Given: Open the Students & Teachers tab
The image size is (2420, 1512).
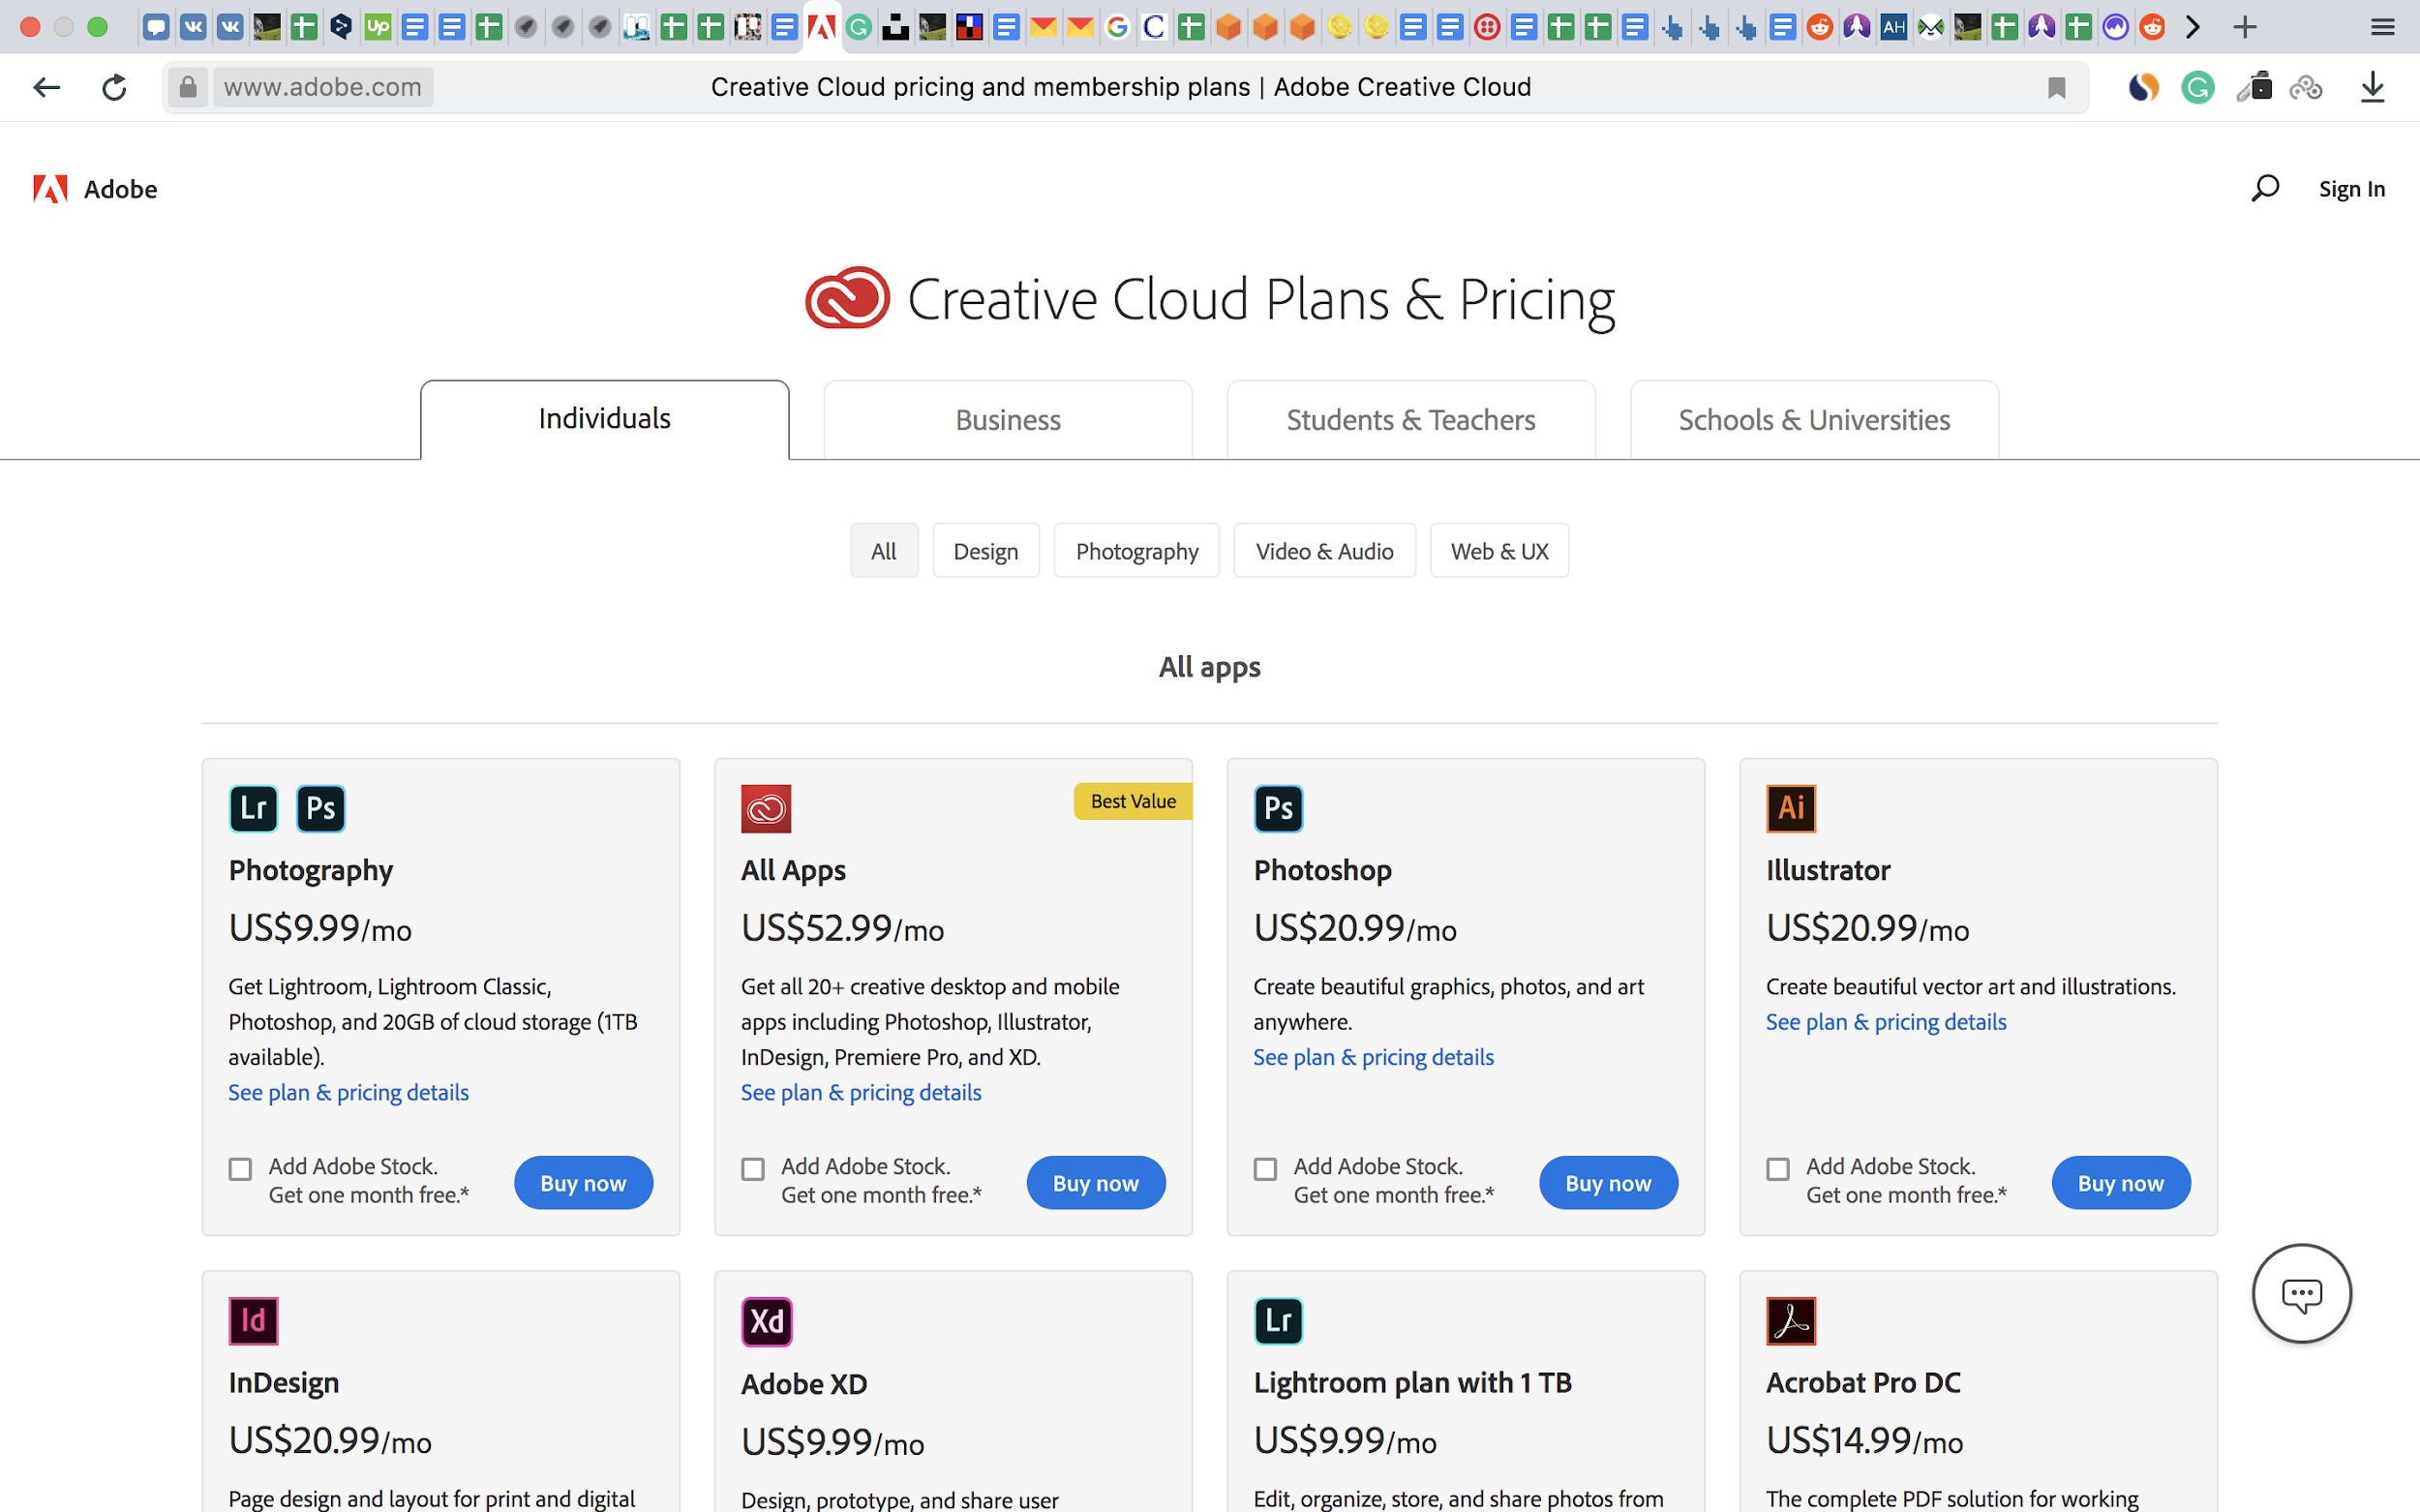Looking at the screenshot, I should click(x=1411, y=420).
